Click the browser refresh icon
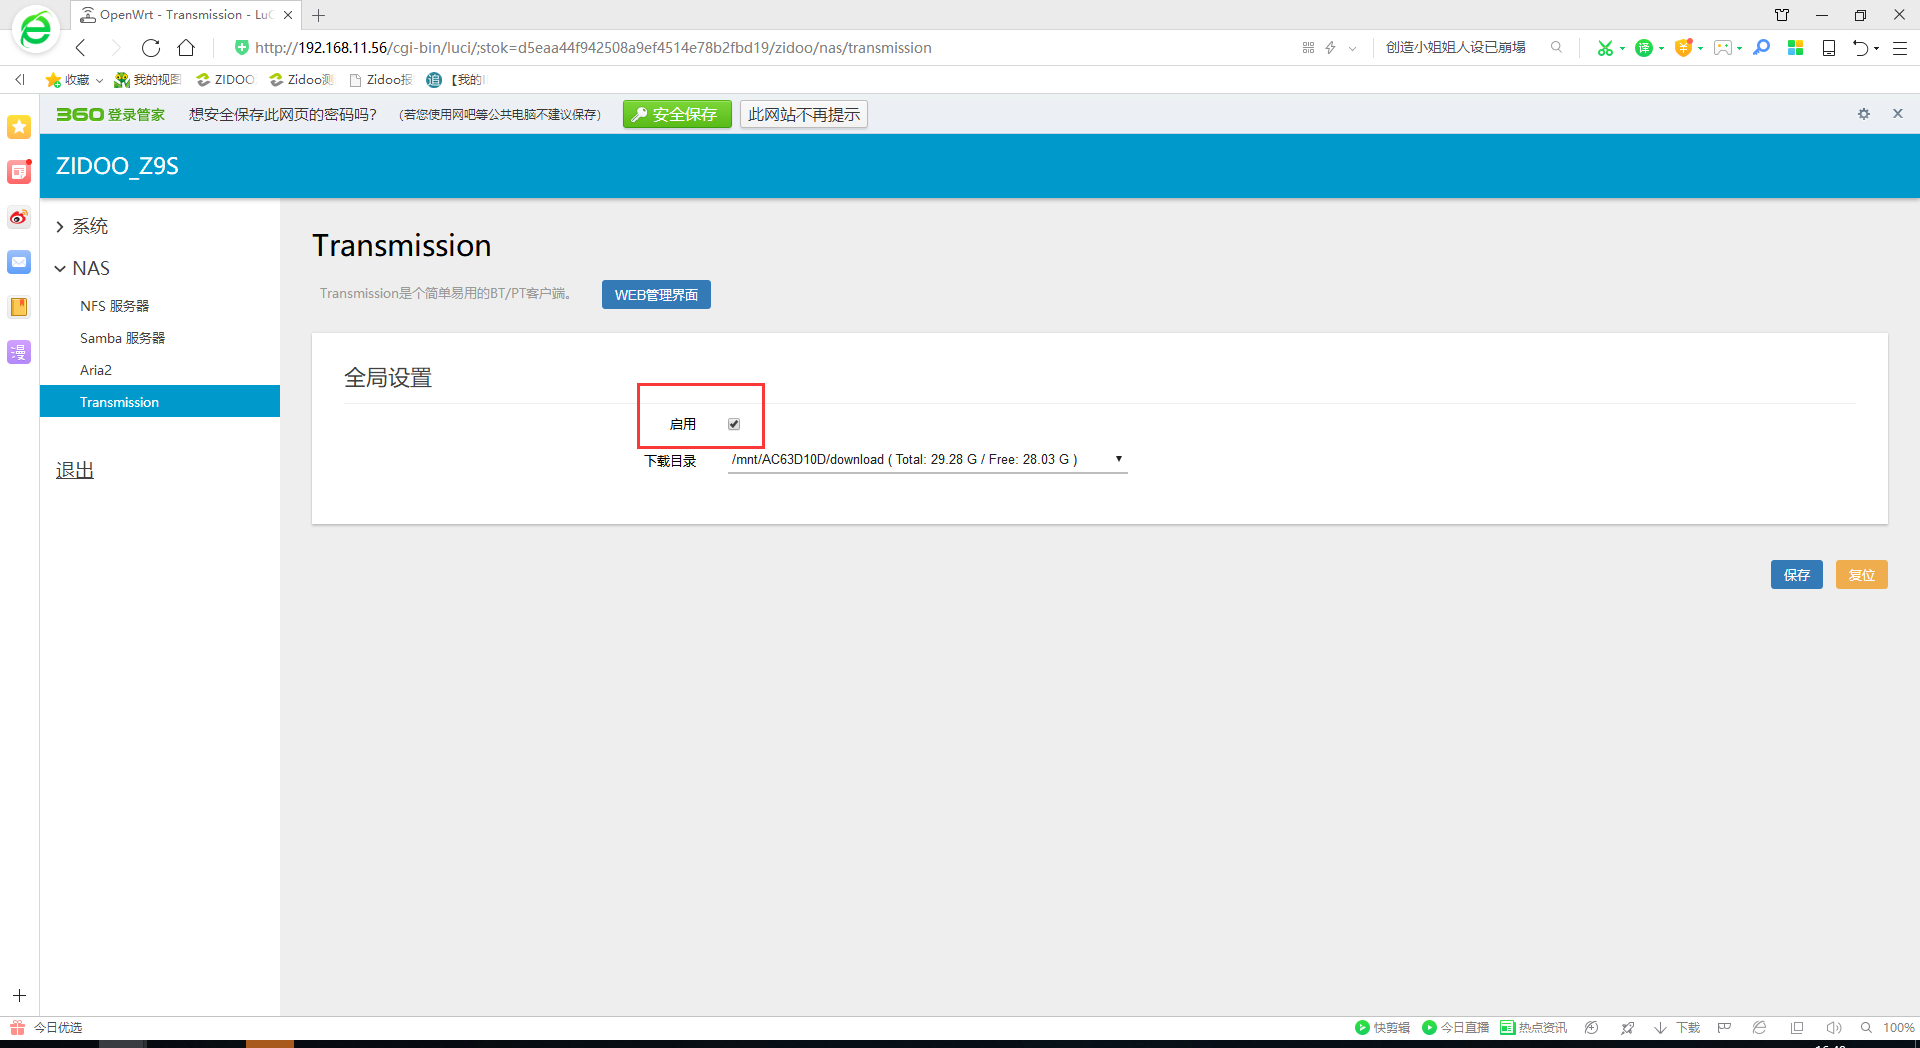This screenshot has width=1920, height=1048. tap(151, 48)
